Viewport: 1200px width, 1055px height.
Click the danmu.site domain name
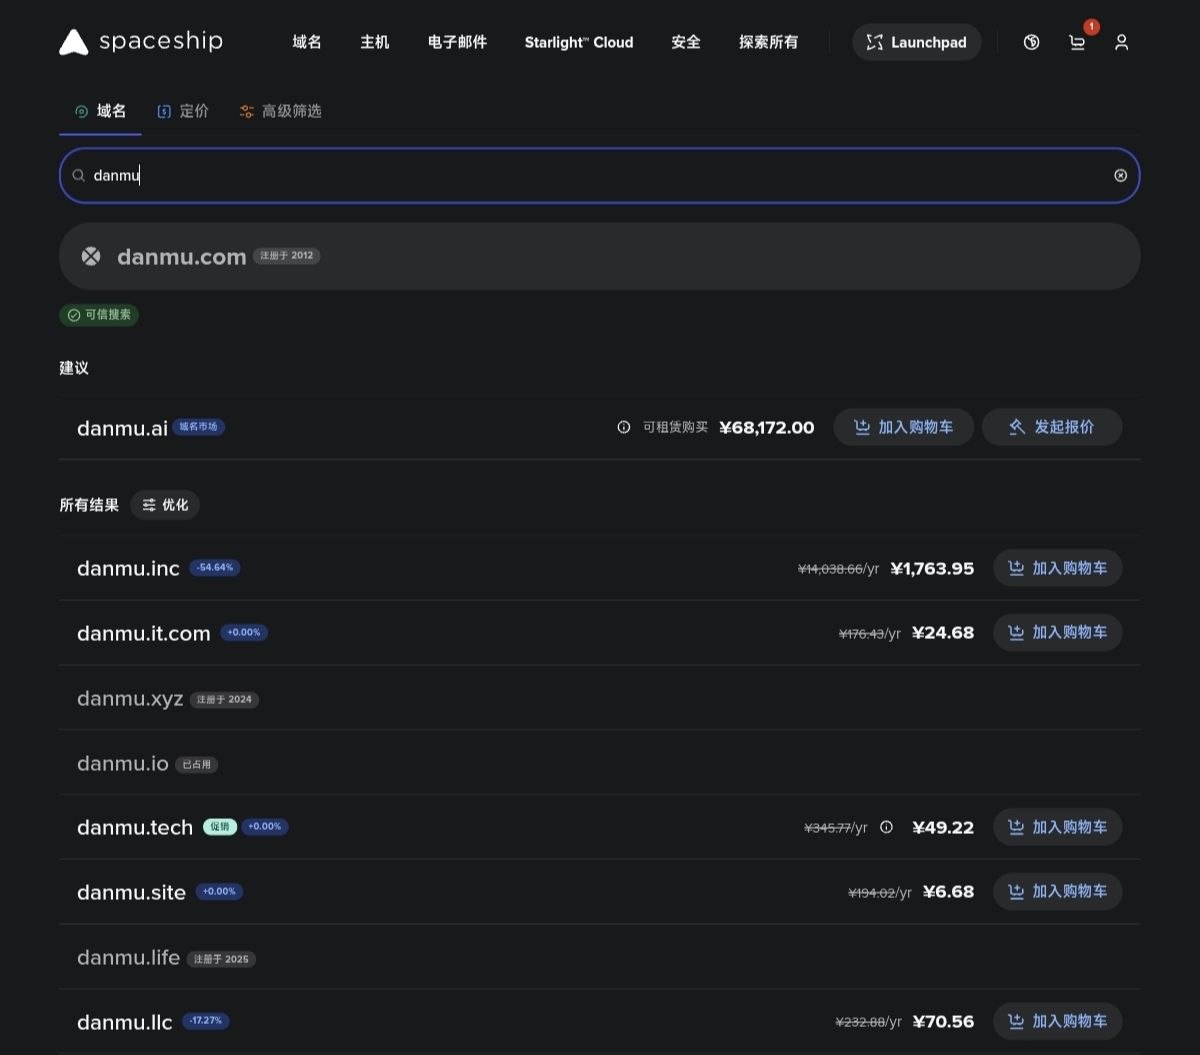pos(131,893)
